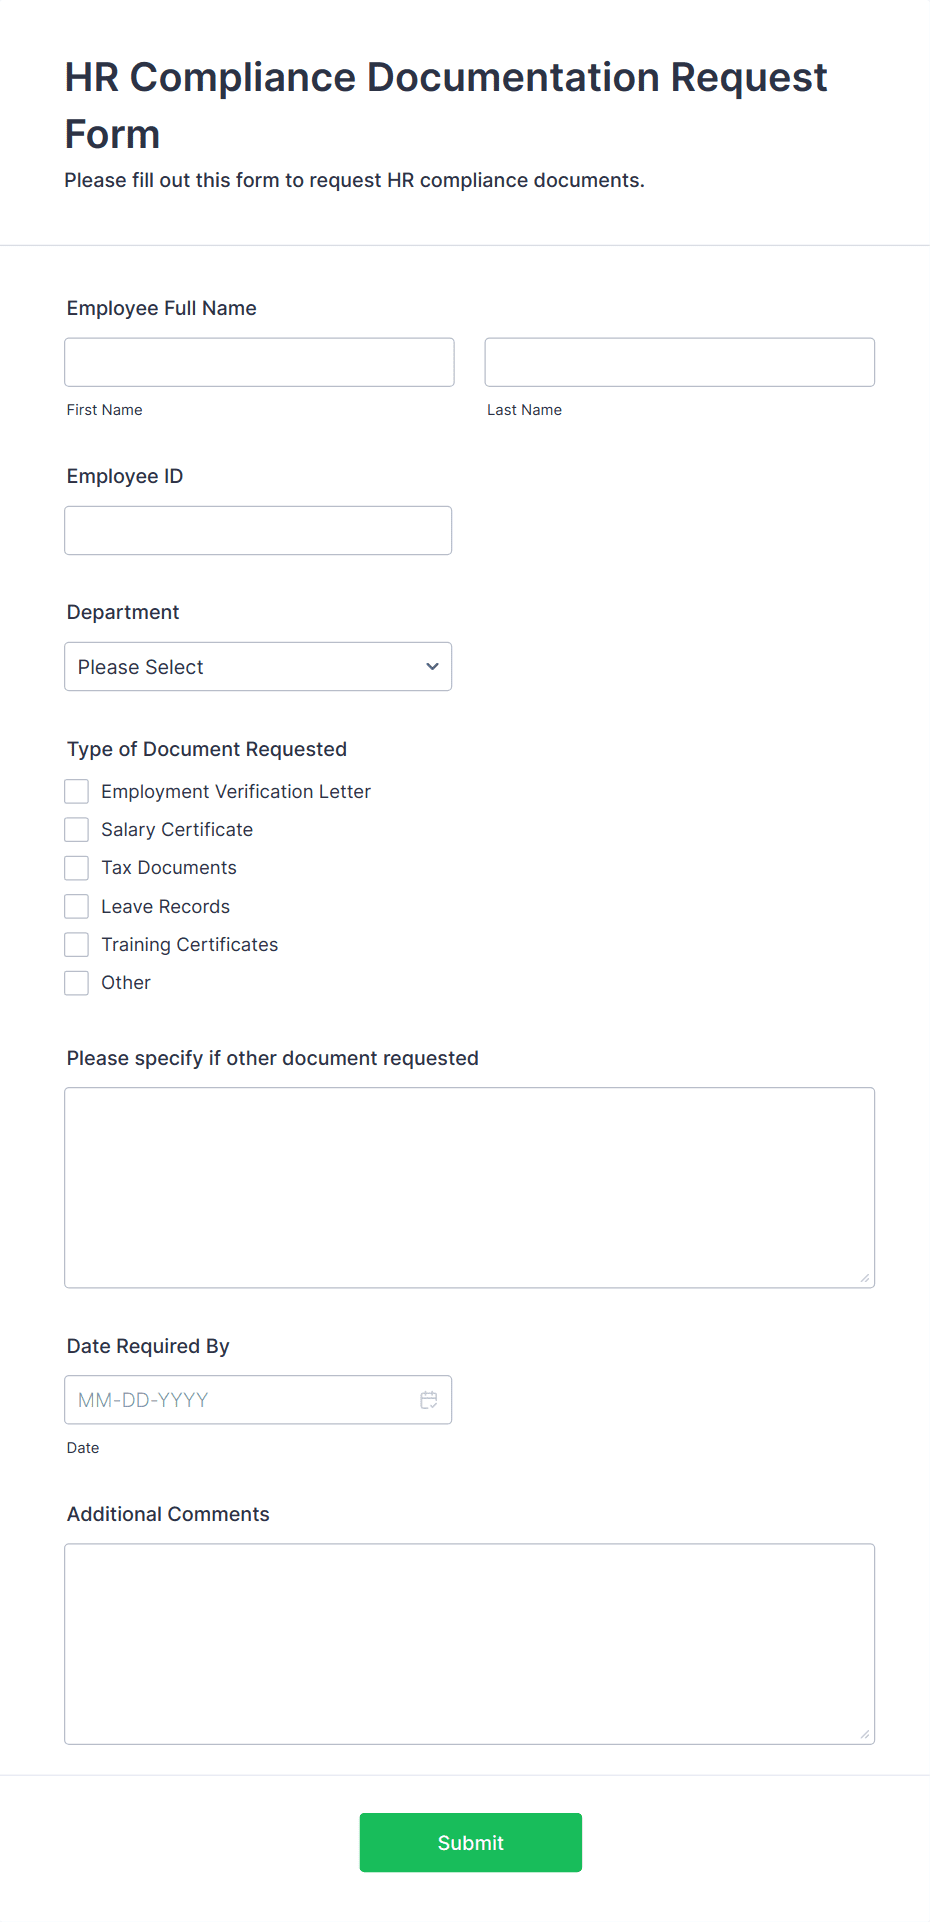Open the Department selection dropdown
The height and width of the screenshot is (1922, 930).
pyautogui.click(x=258, y=666)
